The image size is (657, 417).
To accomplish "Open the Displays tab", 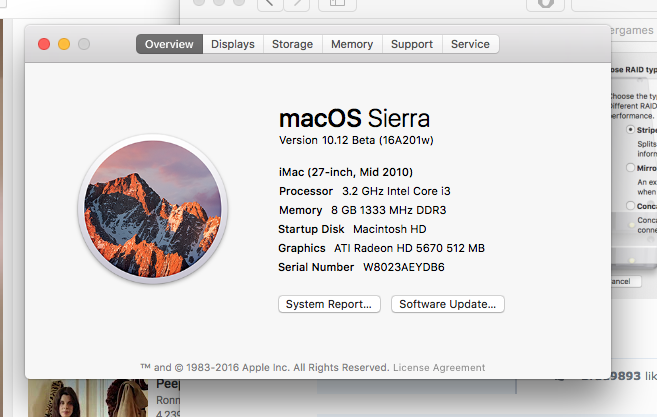I will coord(233,44).
